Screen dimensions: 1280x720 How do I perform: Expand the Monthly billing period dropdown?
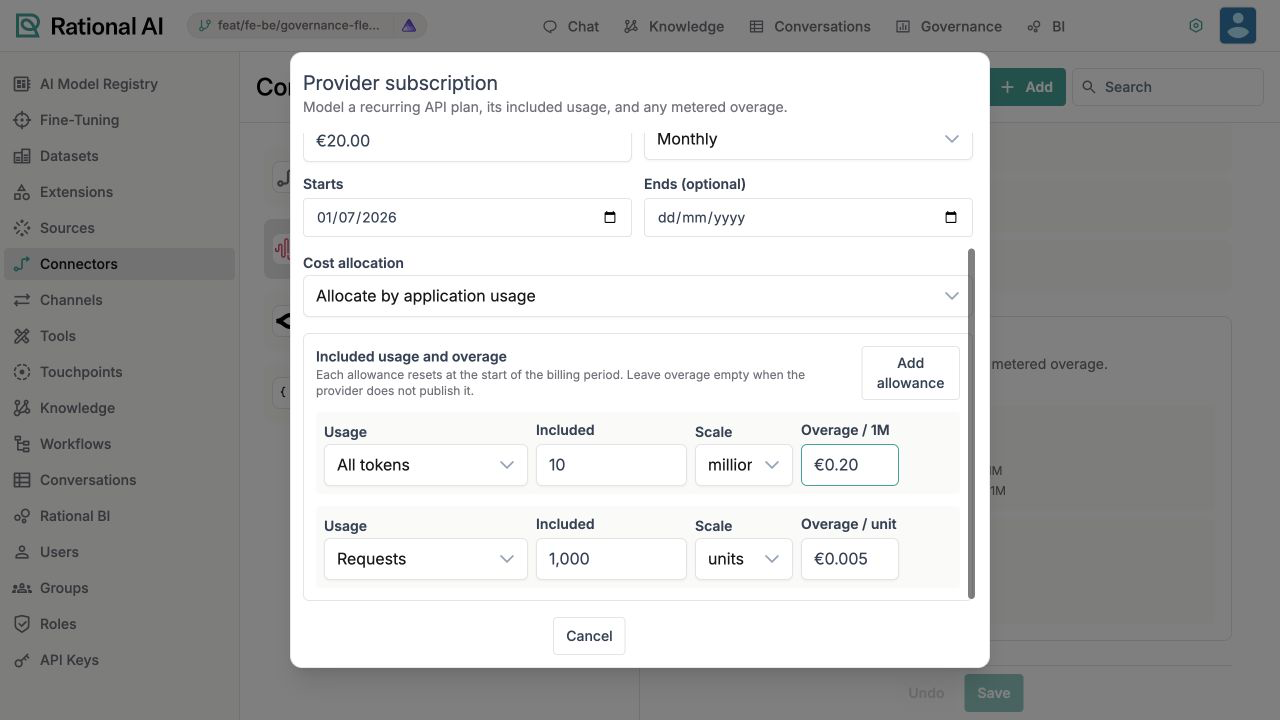pos(808,139)
